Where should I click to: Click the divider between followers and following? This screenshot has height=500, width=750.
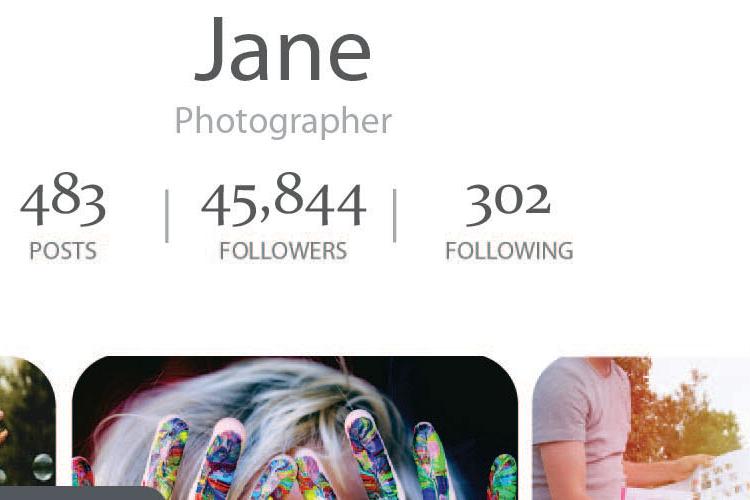[x=395, y=215]
